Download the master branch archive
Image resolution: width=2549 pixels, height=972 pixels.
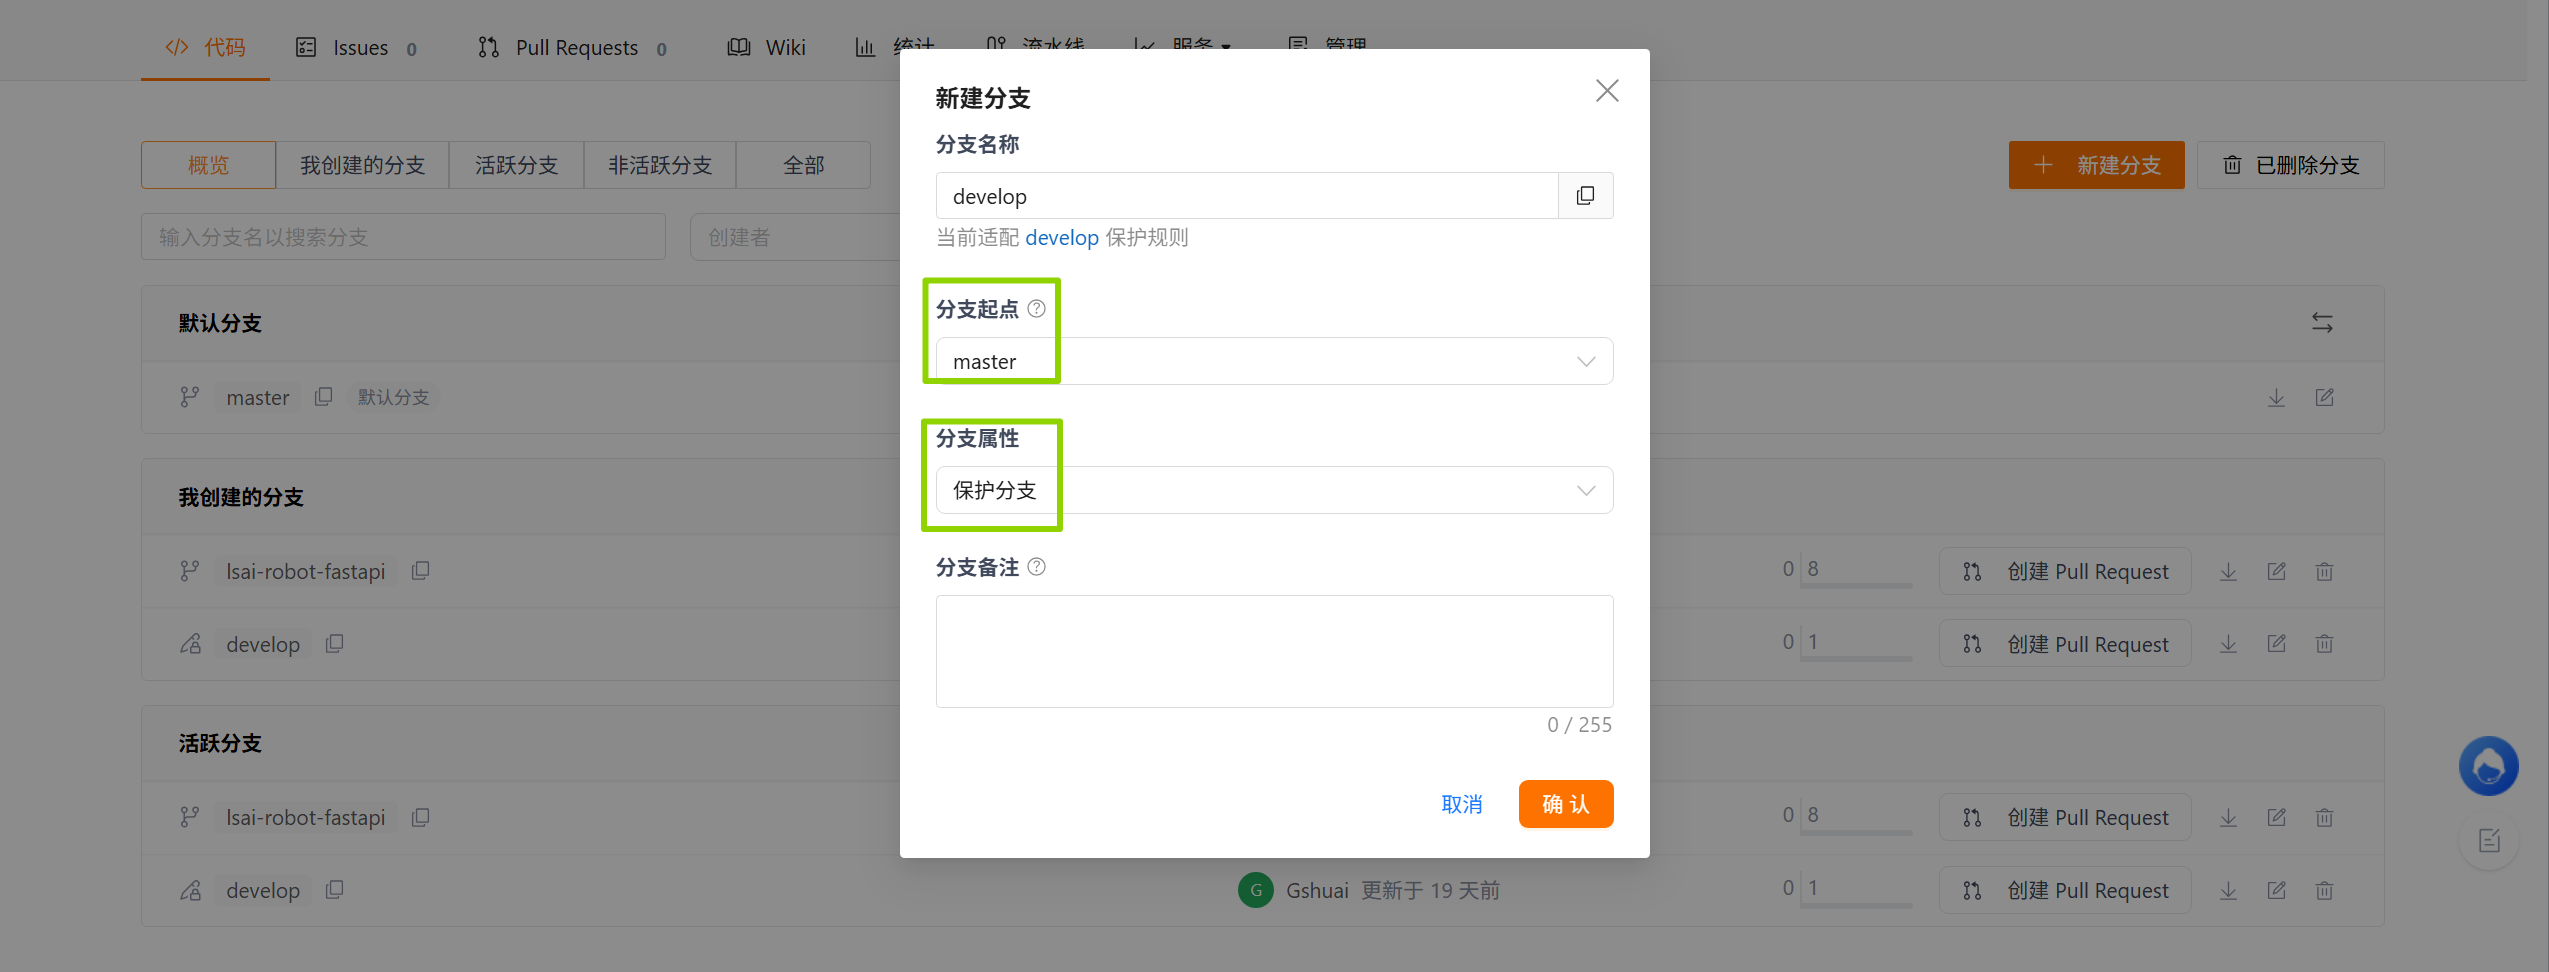pos(2276,397)
